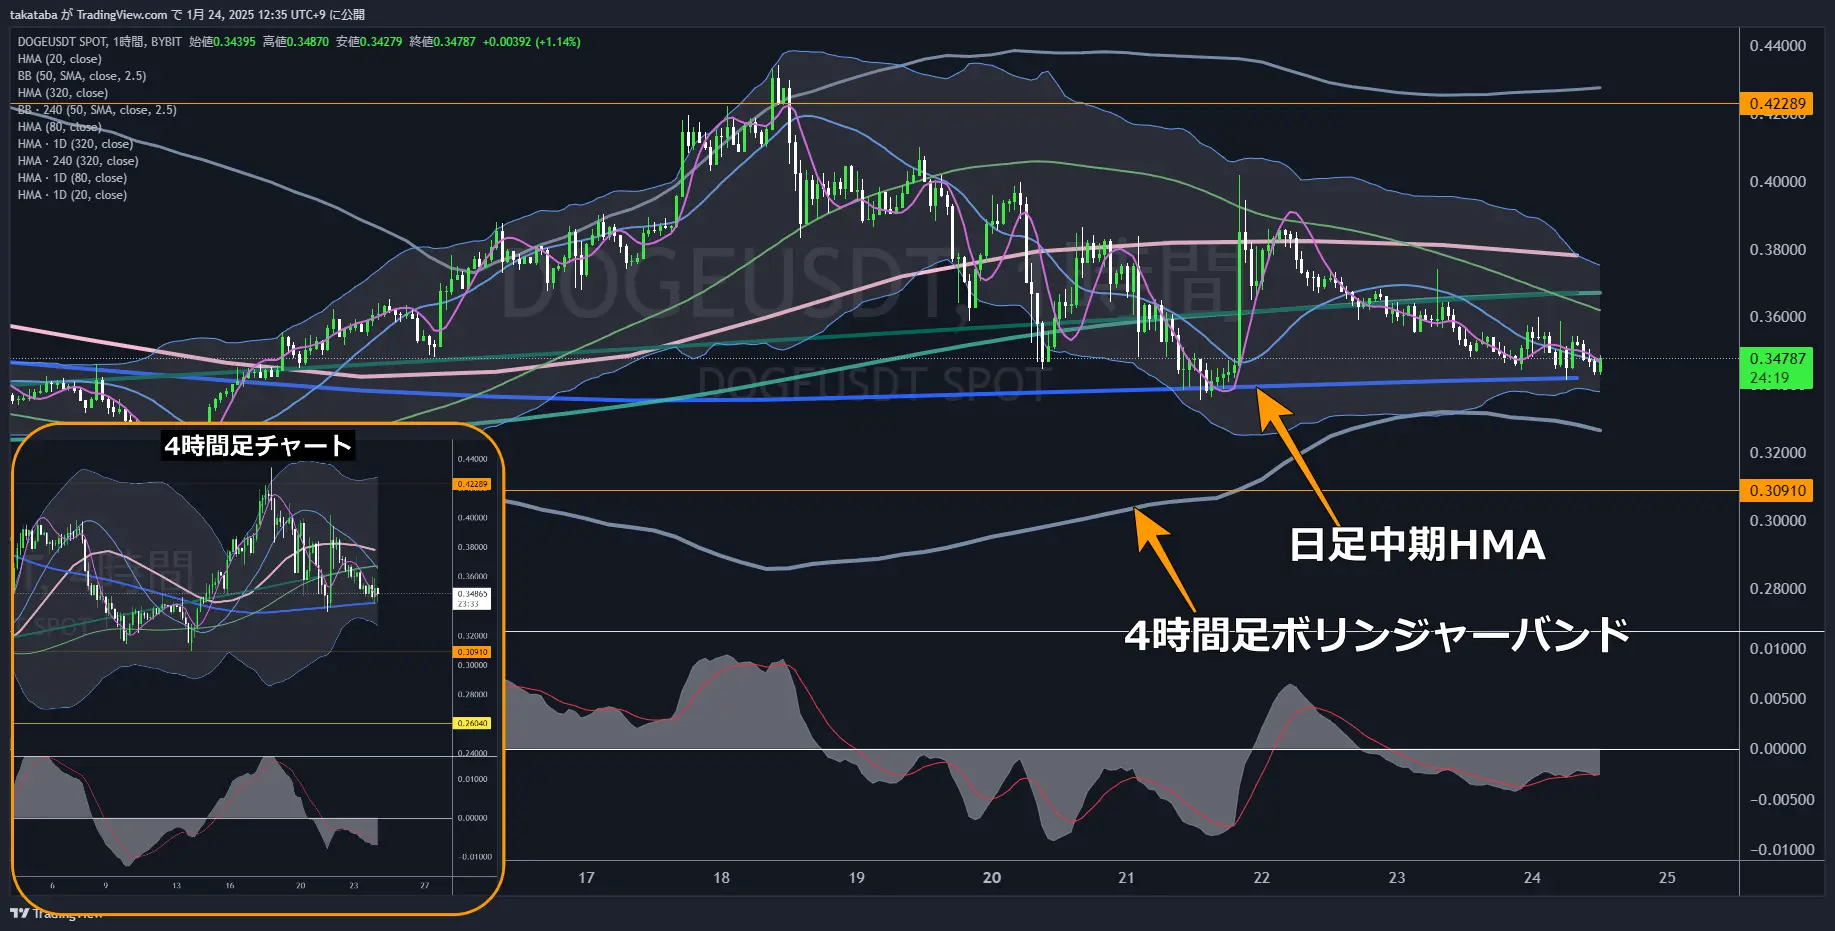Click the 0.38000 price axis value
Image resolution: width=1835 pixels, height=931 pixels.
click(x=1777, y=250)
